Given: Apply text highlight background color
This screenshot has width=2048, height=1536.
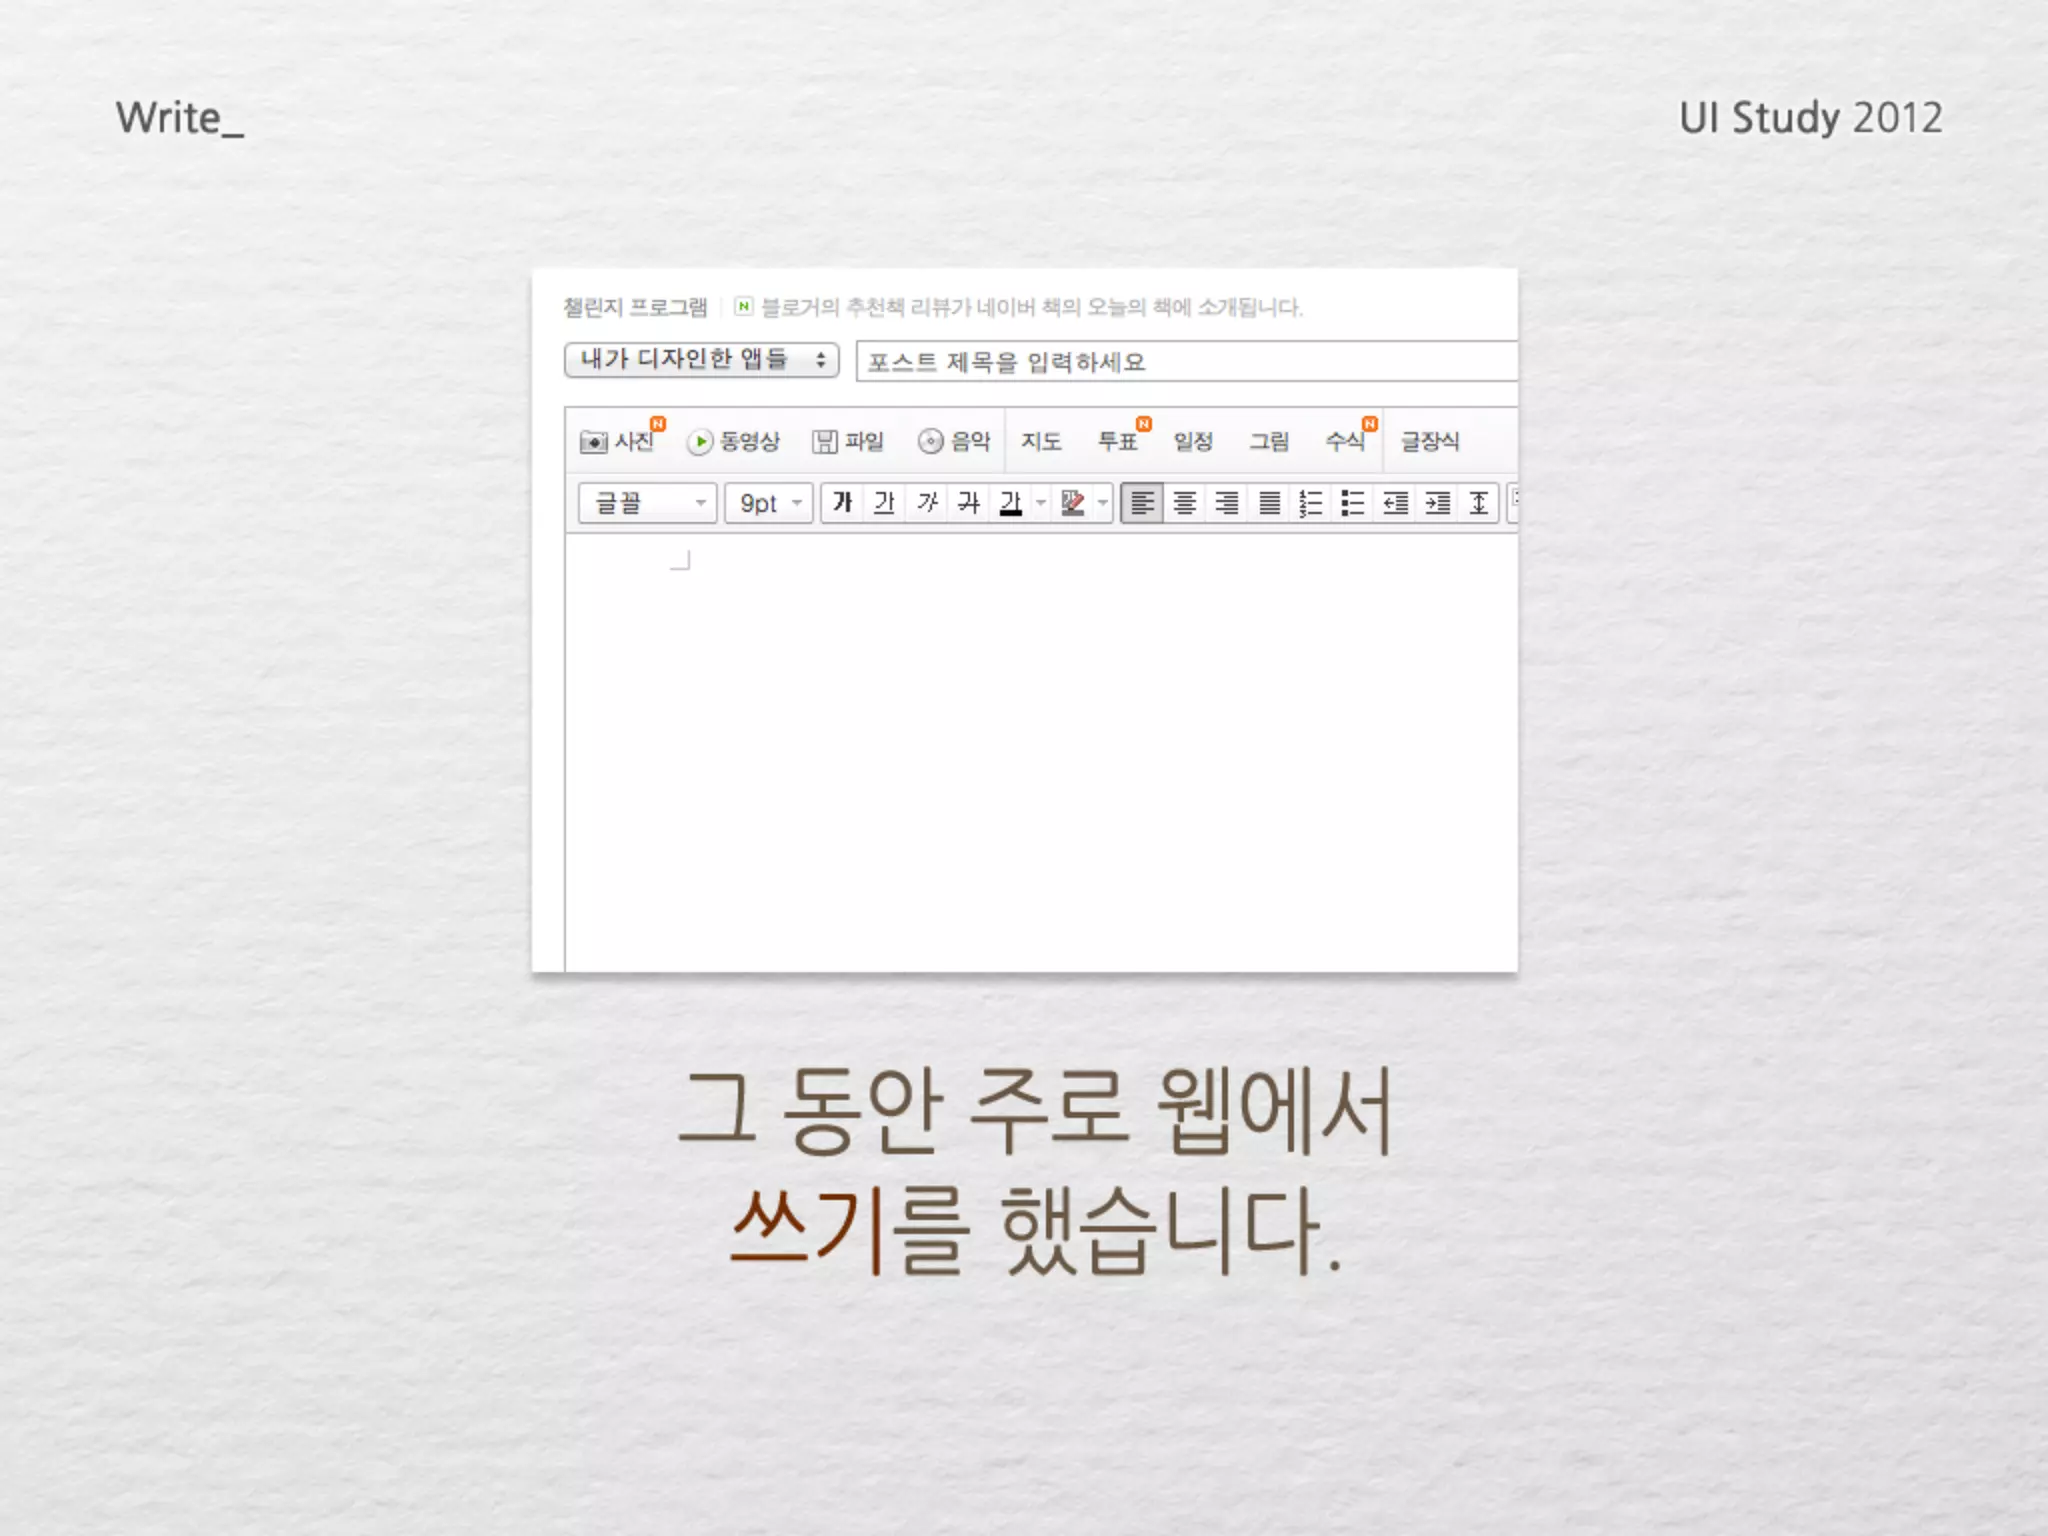Looking at the screenshot, I should click(x=1073, y=502).
